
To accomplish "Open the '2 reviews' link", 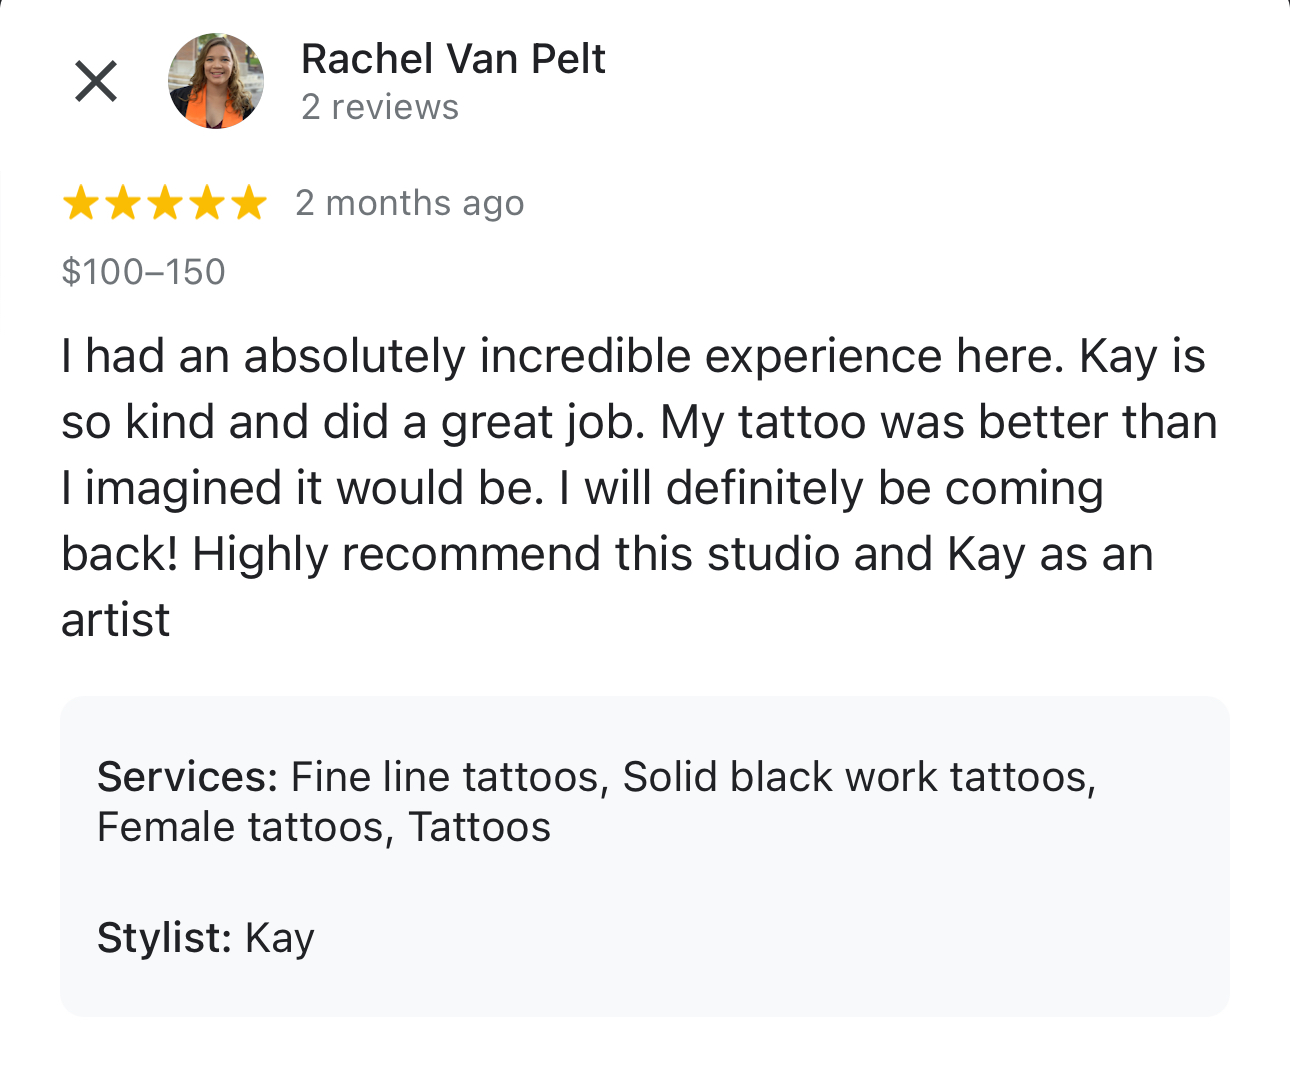I will tap(380, 107).
